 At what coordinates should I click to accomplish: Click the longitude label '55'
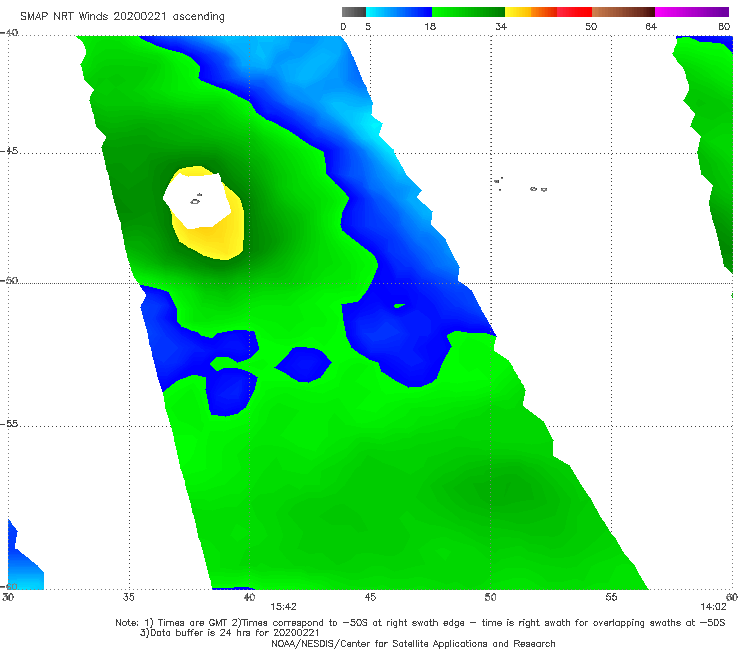(x=611, y=597)
